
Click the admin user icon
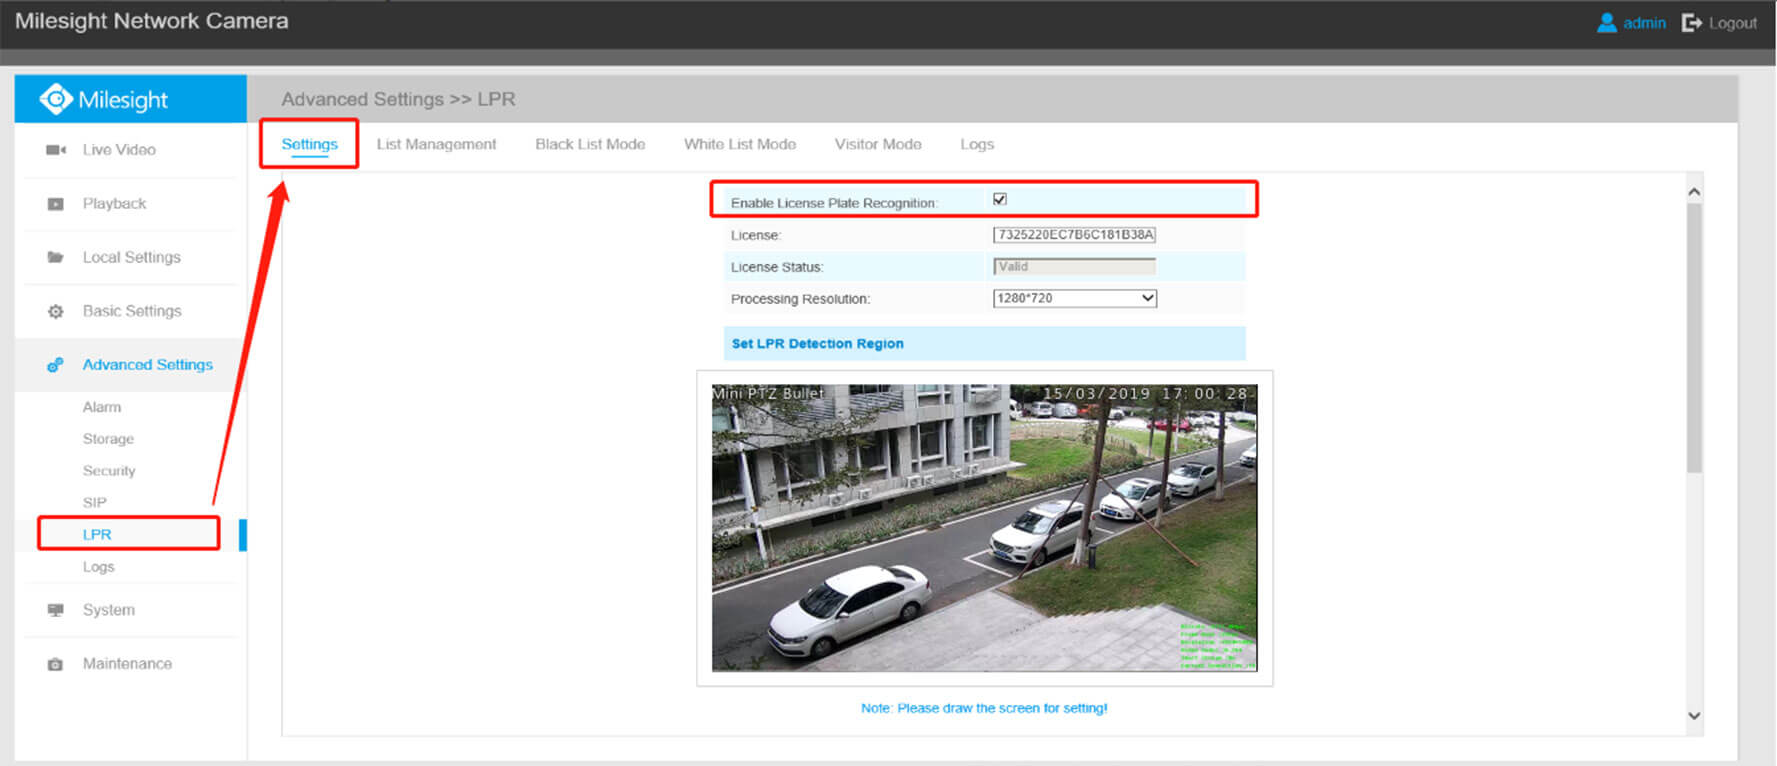point(1607,22)
